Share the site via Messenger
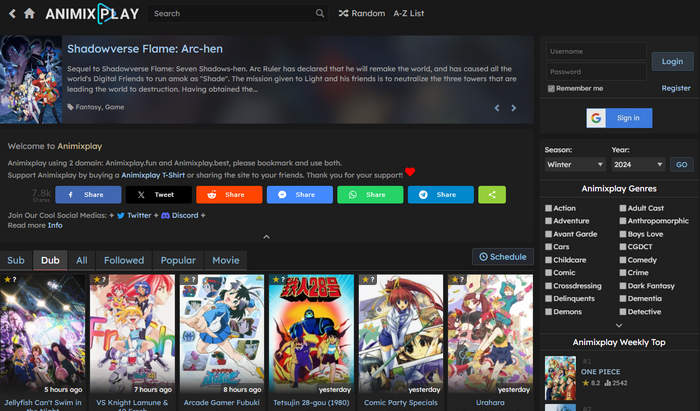This screenshot has width=700, height=411. point(300,195)
